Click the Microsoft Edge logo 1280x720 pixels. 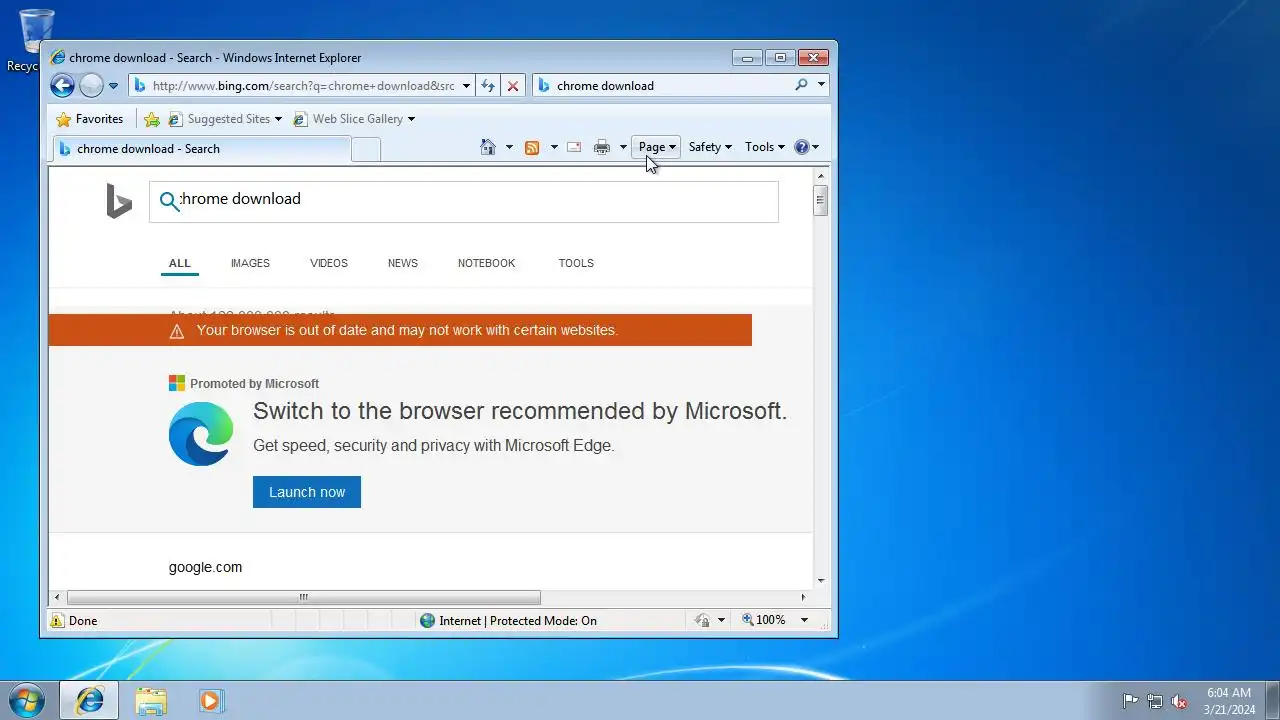tap(201, 434)
